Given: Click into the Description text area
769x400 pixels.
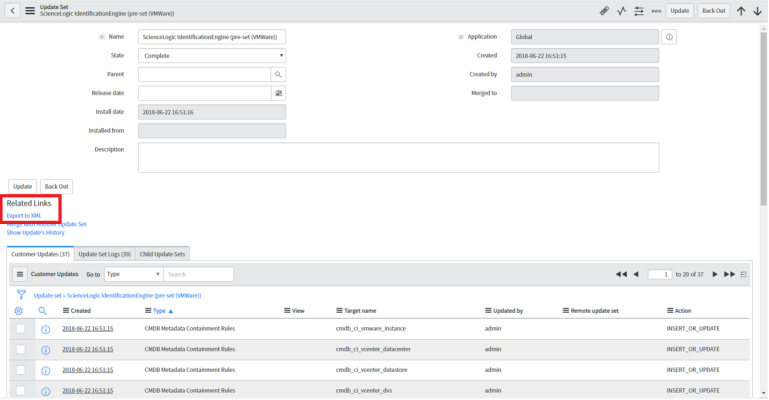Looking at the screenshot, I should click(x=397, y=157).
